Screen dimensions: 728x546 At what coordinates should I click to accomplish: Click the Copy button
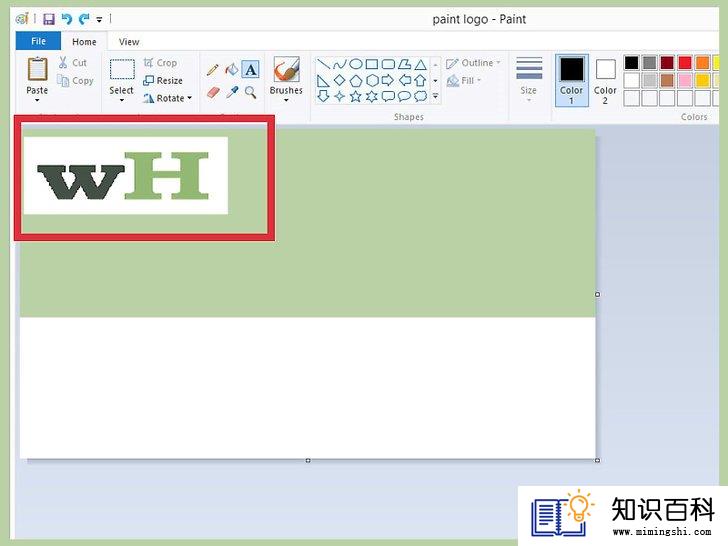pyautogui.click(x=75, y=81)
